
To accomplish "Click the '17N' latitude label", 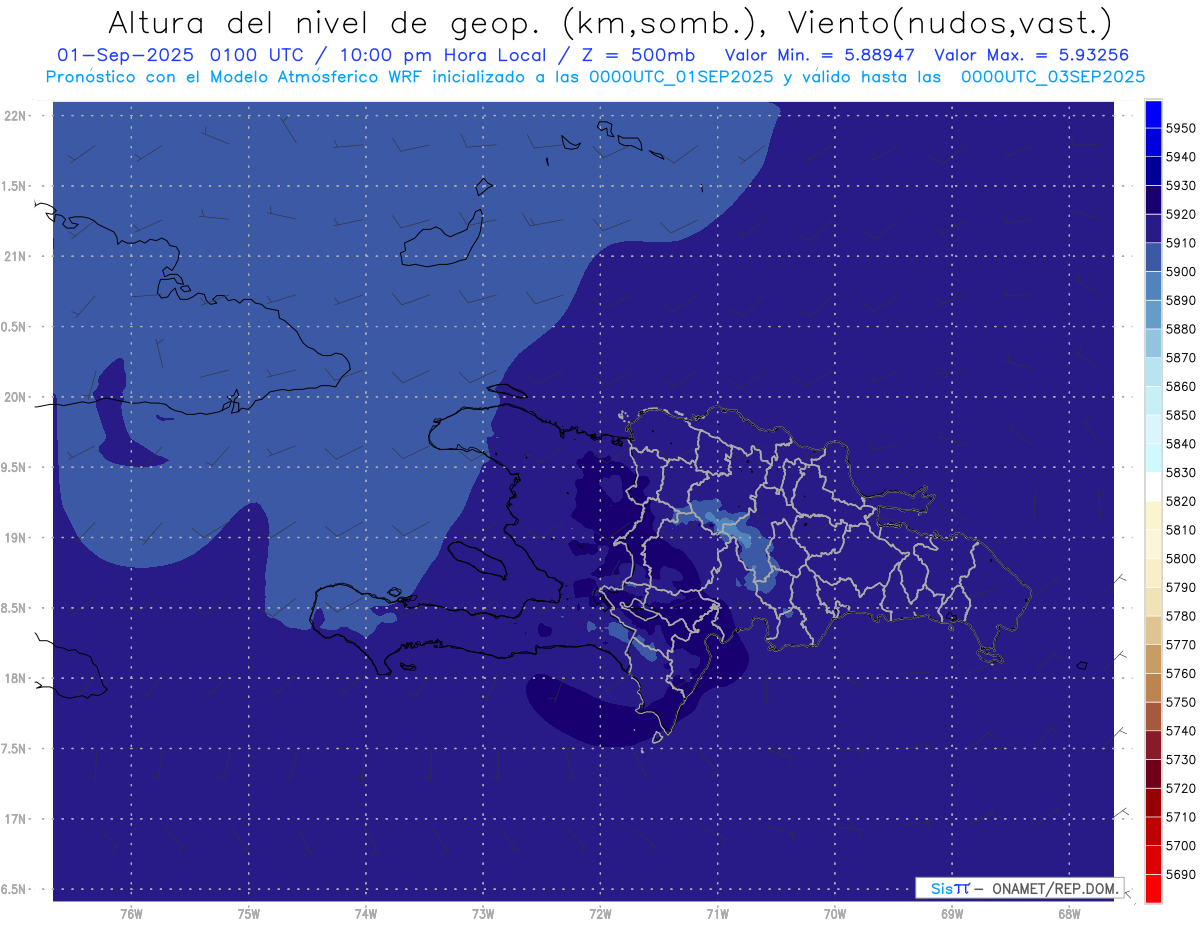I will coord(16,819).
